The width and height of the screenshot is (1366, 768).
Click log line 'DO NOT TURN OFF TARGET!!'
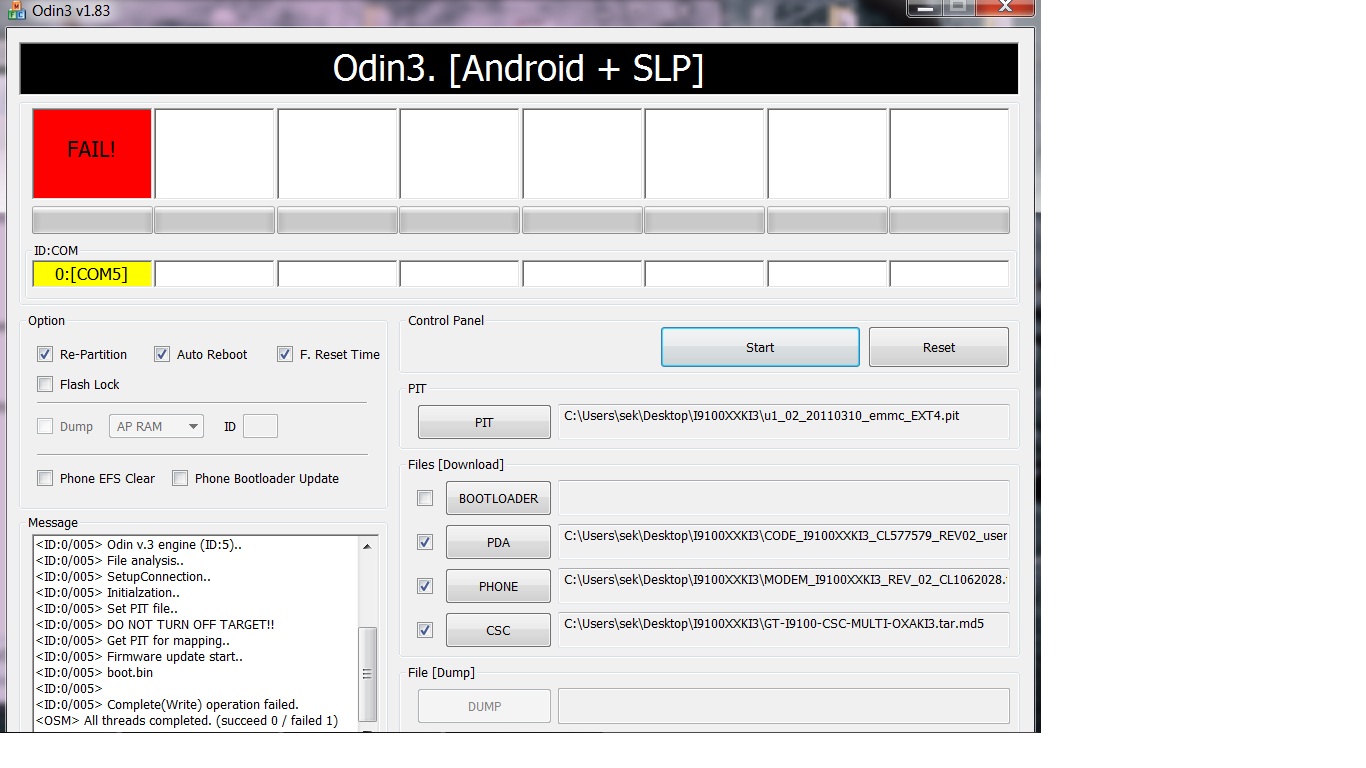pyautogui.click(x=190, y=624)
